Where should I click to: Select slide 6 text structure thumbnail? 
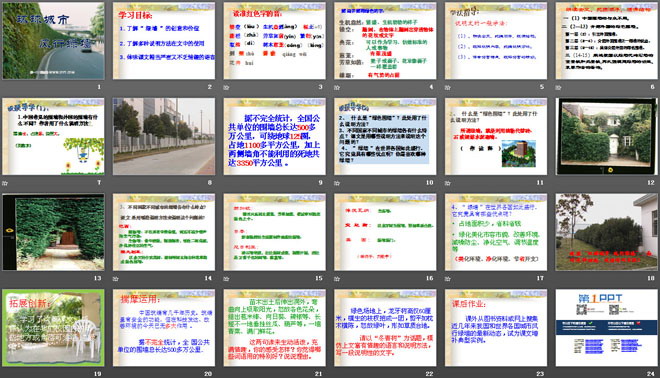[607, 41]
